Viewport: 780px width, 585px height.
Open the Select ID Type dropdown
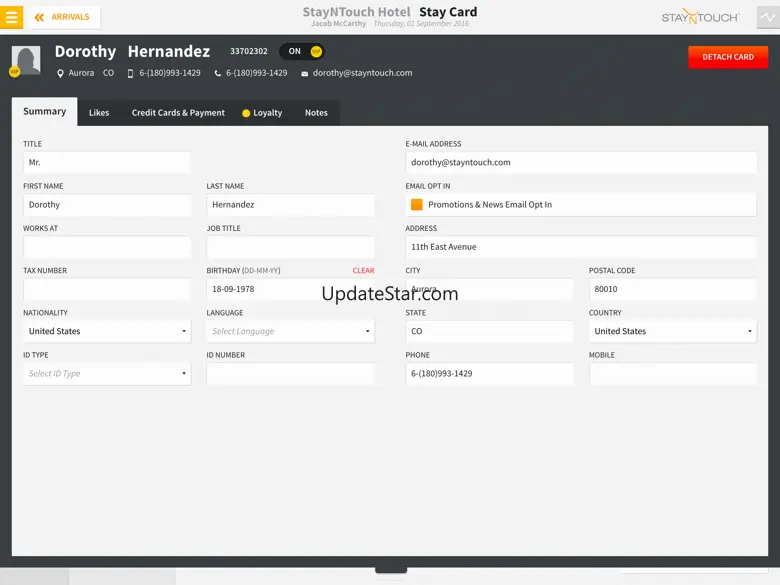[x=107, y=374]
